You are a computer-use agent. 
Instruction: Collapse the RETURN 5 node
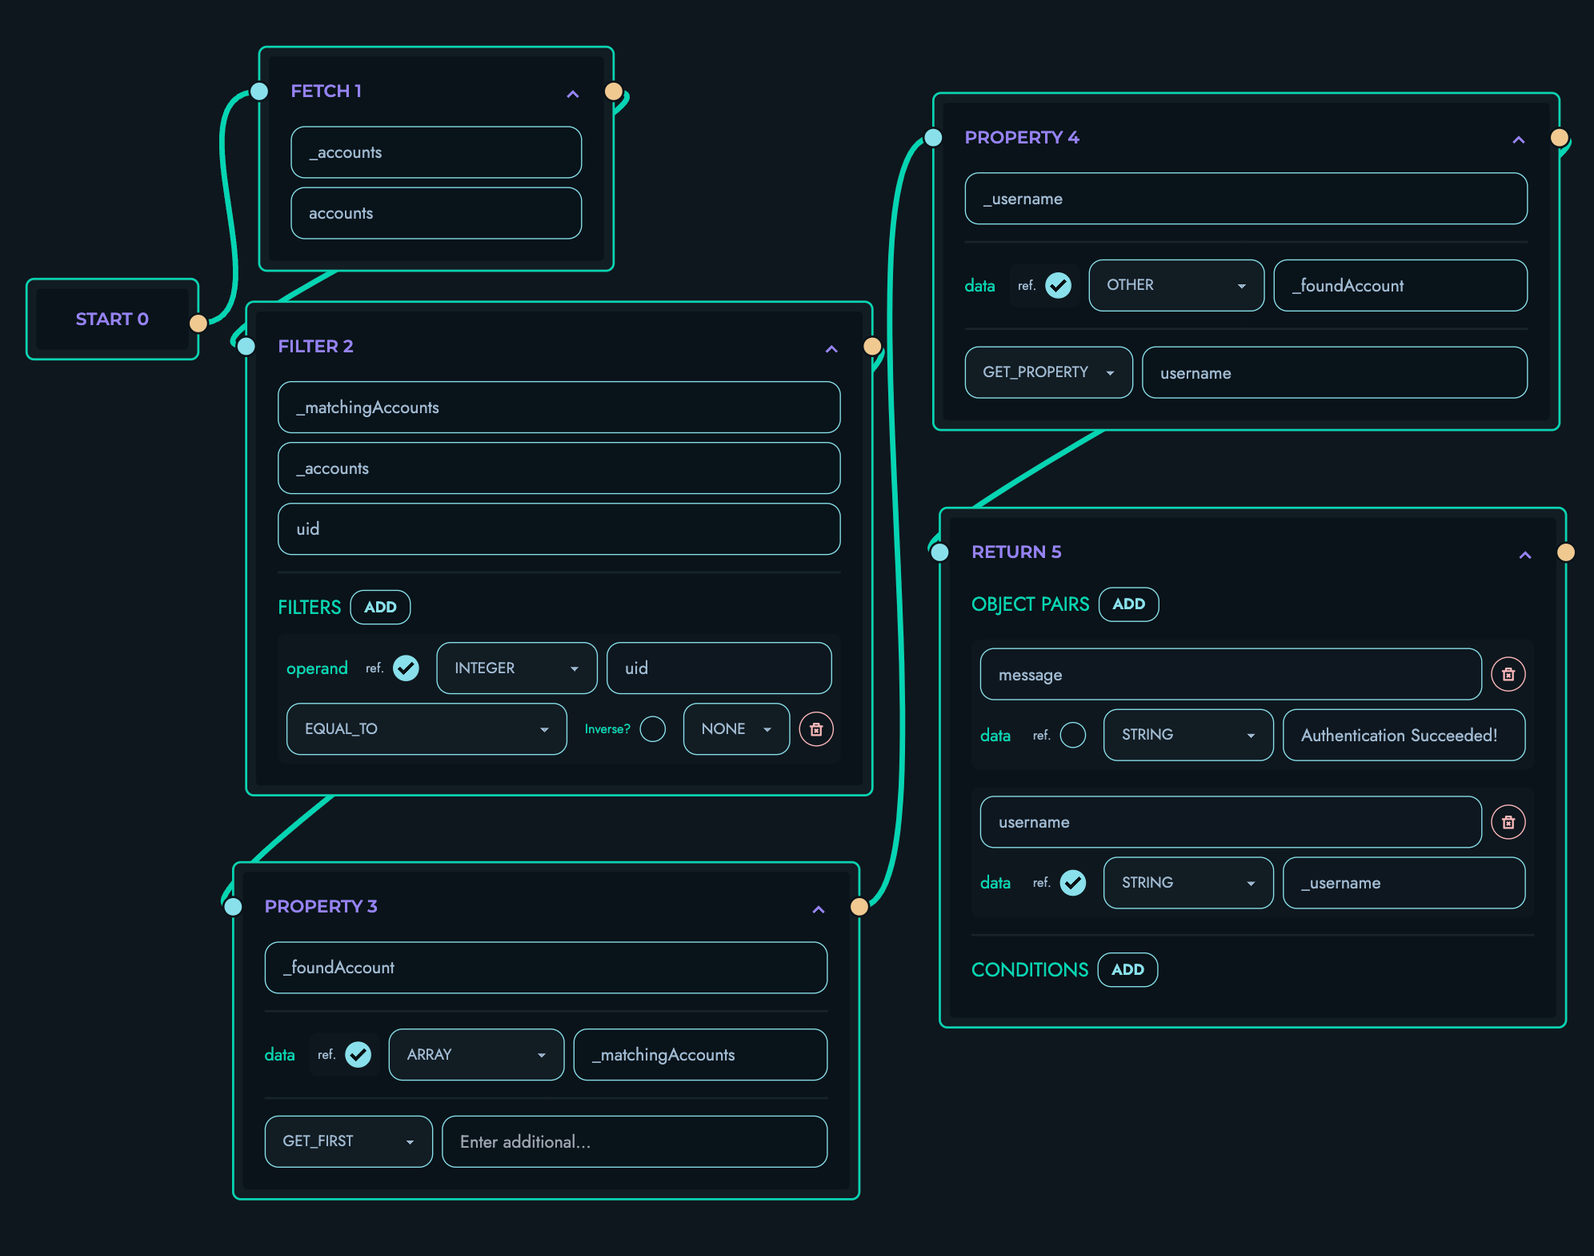tap(1525, 555)
